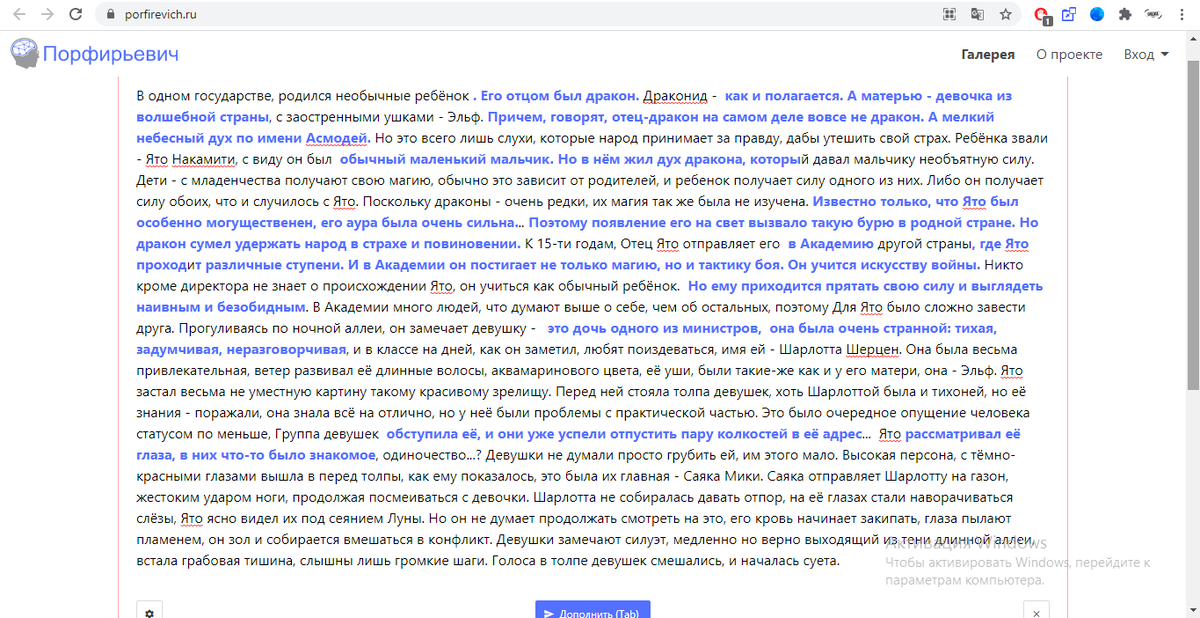1200x618 pixels.
Task: Click the blue screenshot extension icon
Action: click(1068, 13)
